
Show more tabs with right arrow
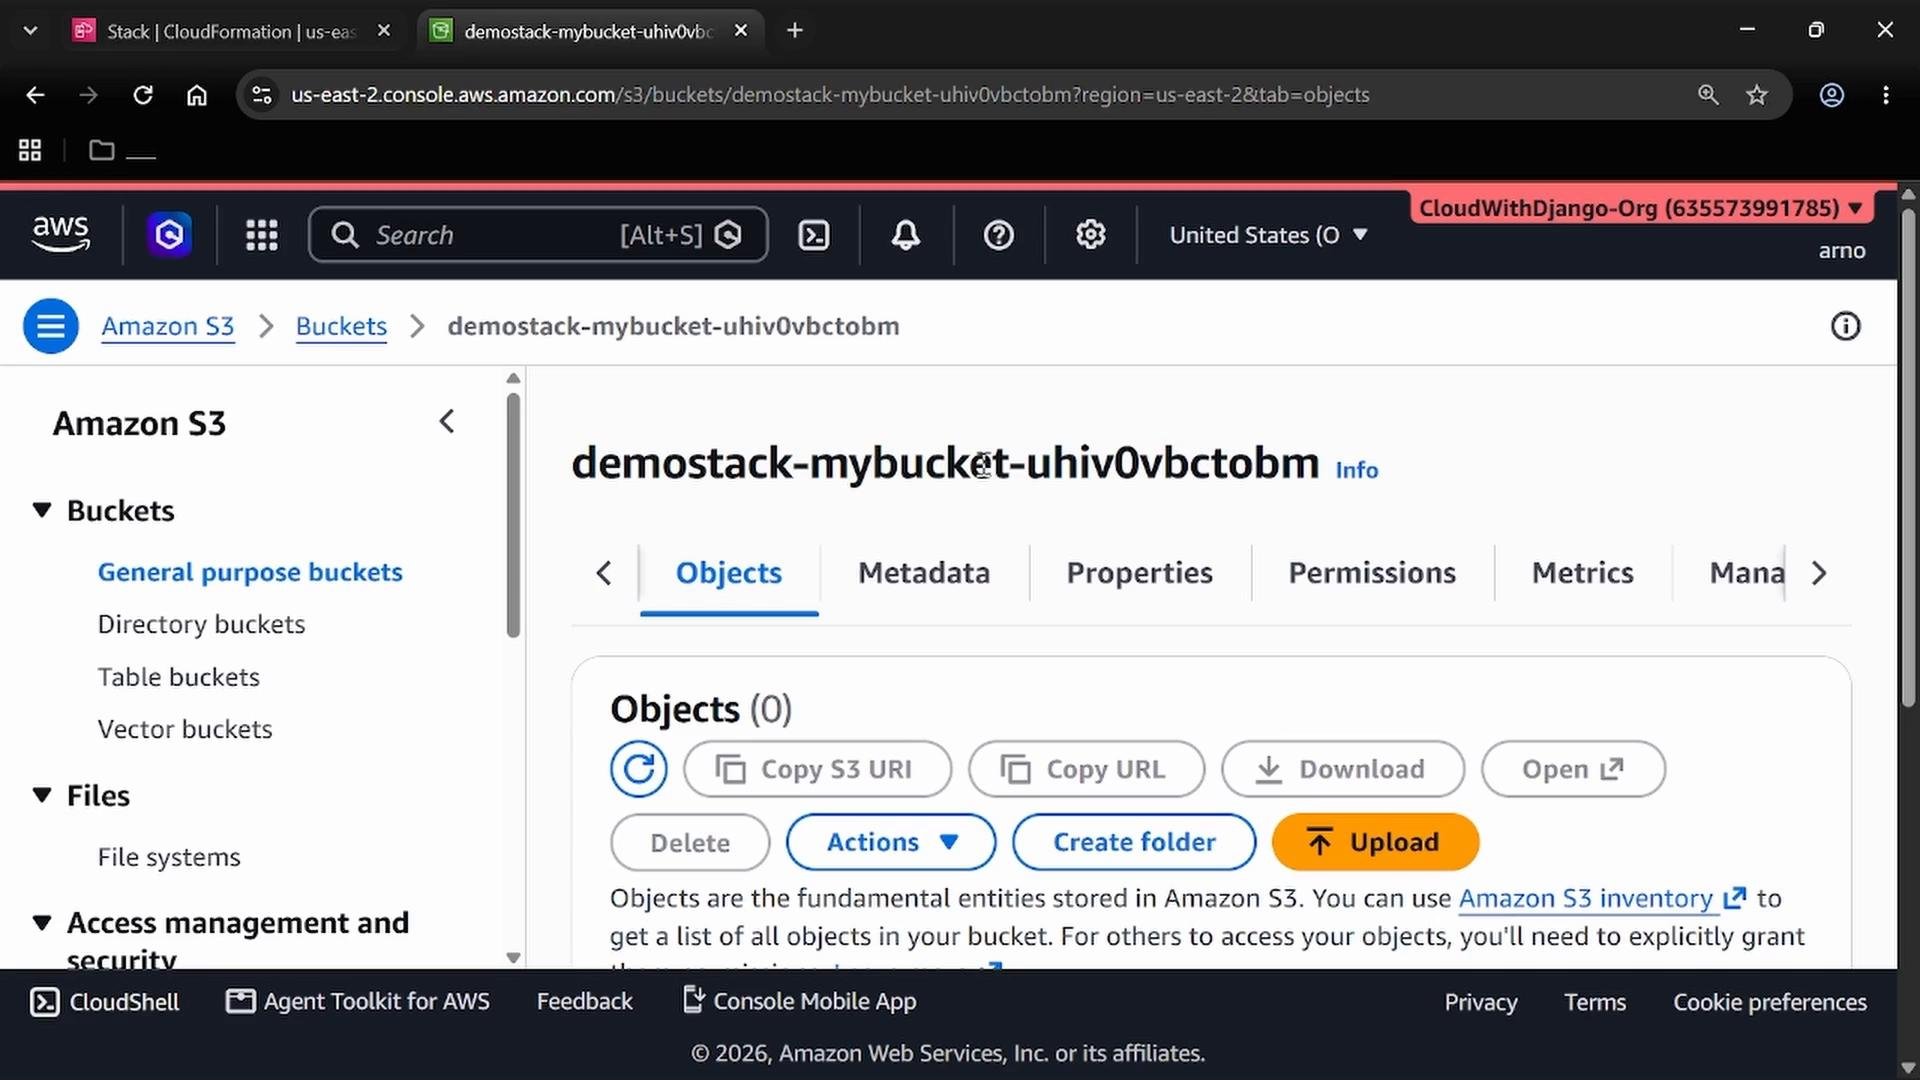(x=1819, y=573)
